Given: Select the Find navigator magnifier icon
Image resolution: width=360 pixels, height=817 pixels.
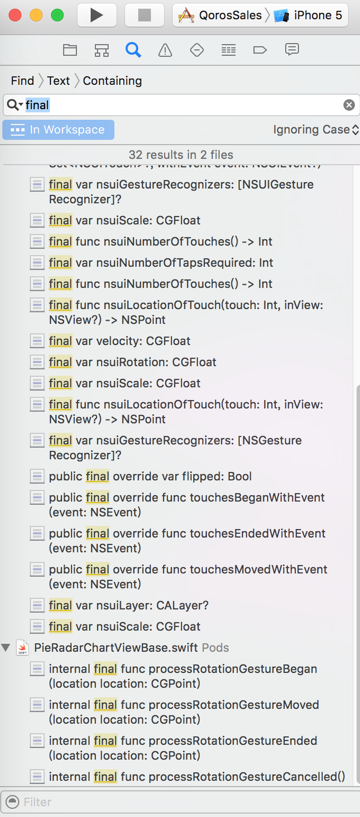Looking at the screenshot, I should tap(133, 50).
